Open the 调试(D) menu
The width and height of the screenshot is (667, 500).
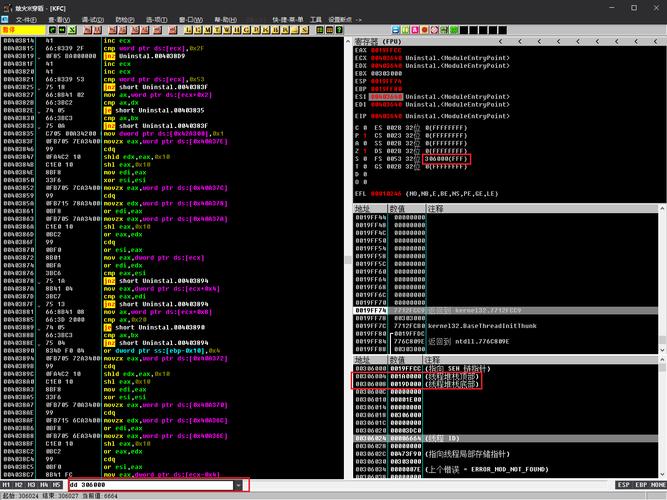point(92,19)
